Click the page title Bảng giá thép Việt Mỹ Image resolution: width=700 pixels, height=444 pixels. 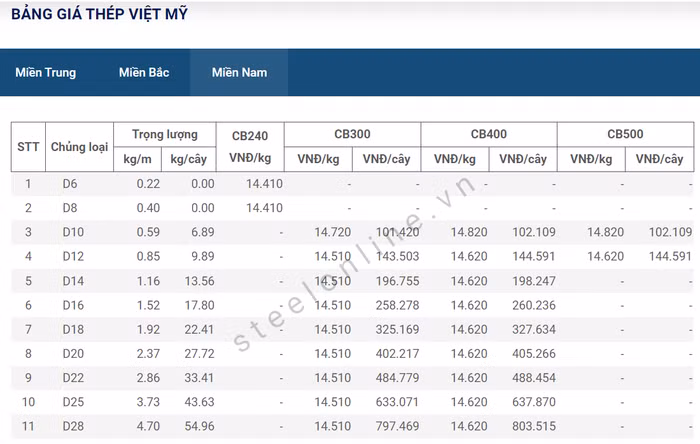pyautogui.click(x=98, y=14)
